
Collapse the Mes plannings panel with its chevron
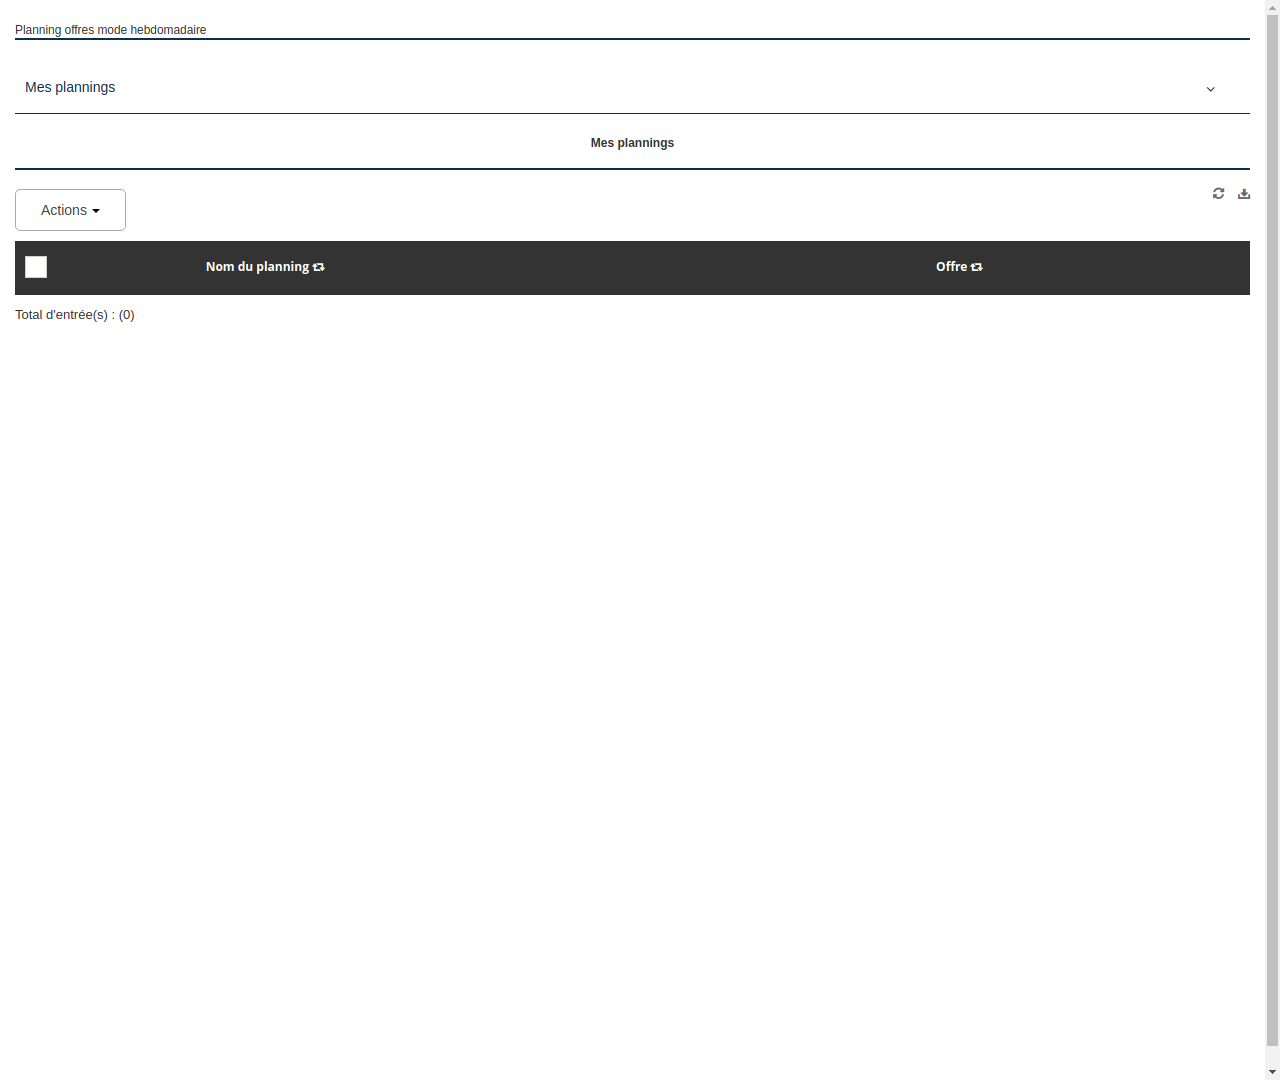click(1210, 89)
